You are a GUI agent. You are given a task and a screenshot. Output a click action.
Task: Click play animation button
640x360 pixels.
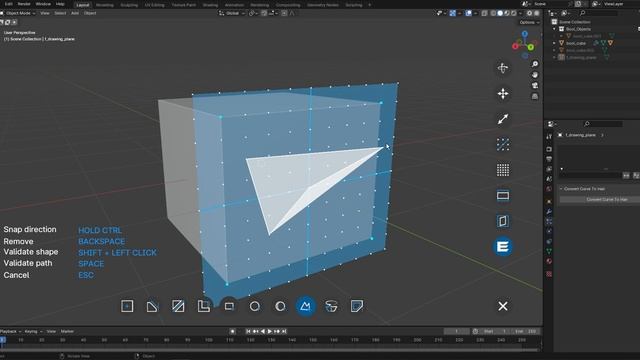(x=270, y=331)
